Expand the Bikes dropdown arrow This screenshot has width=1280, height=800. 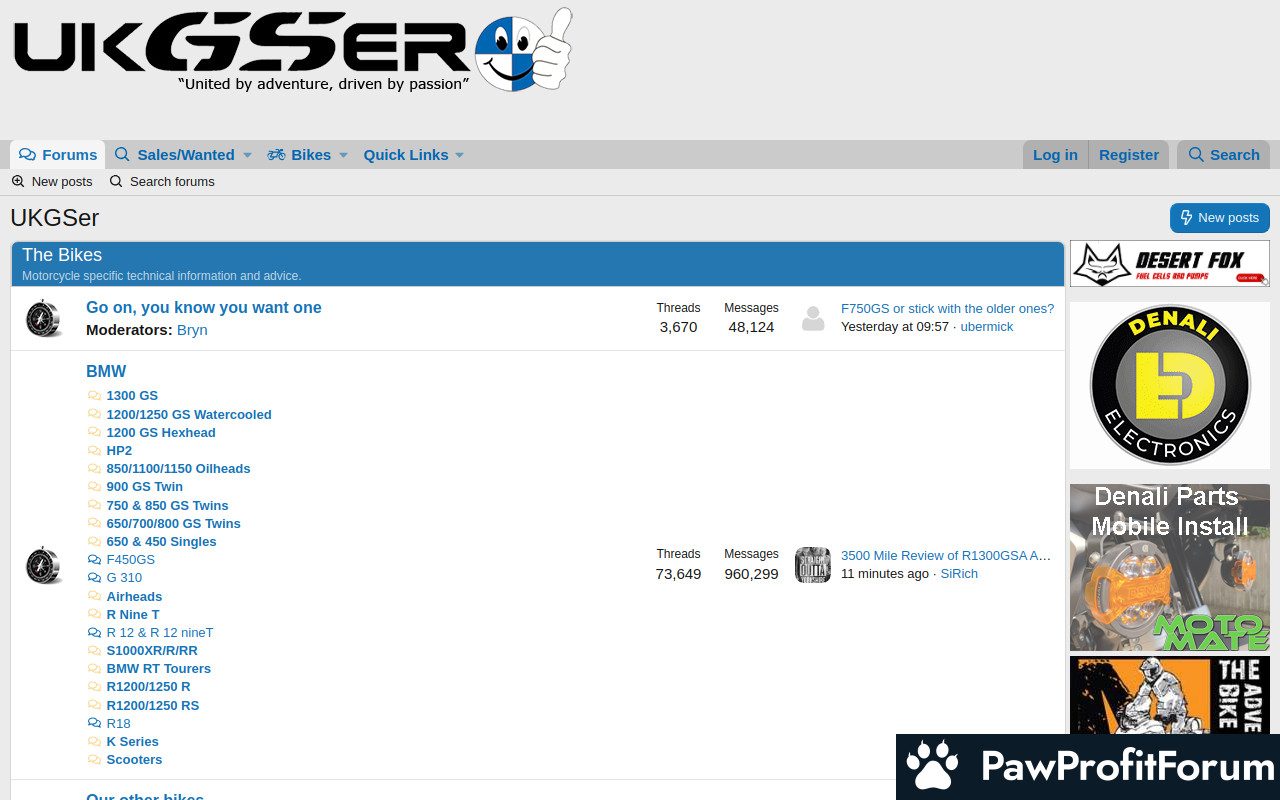[343, 155]
